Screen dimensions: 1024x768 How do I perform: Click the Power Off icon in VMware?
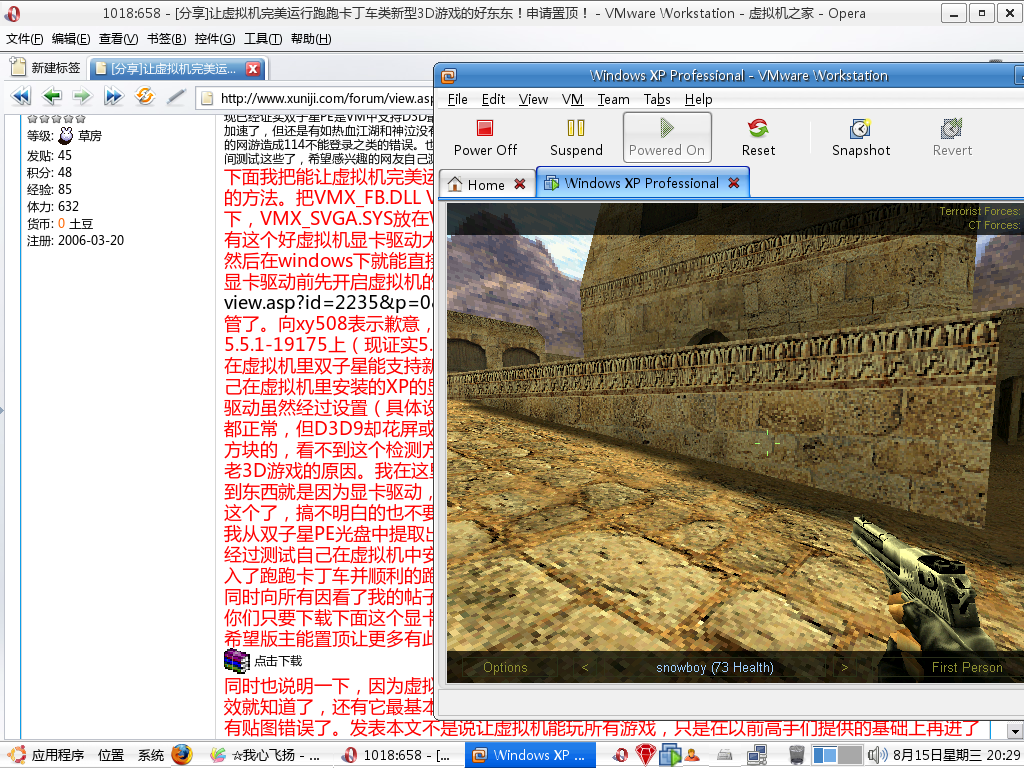pos(485,128)
